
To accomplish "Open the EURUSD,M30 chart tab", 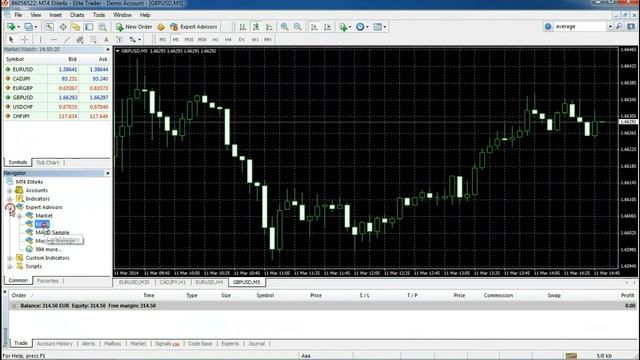I will pos(134,282).
